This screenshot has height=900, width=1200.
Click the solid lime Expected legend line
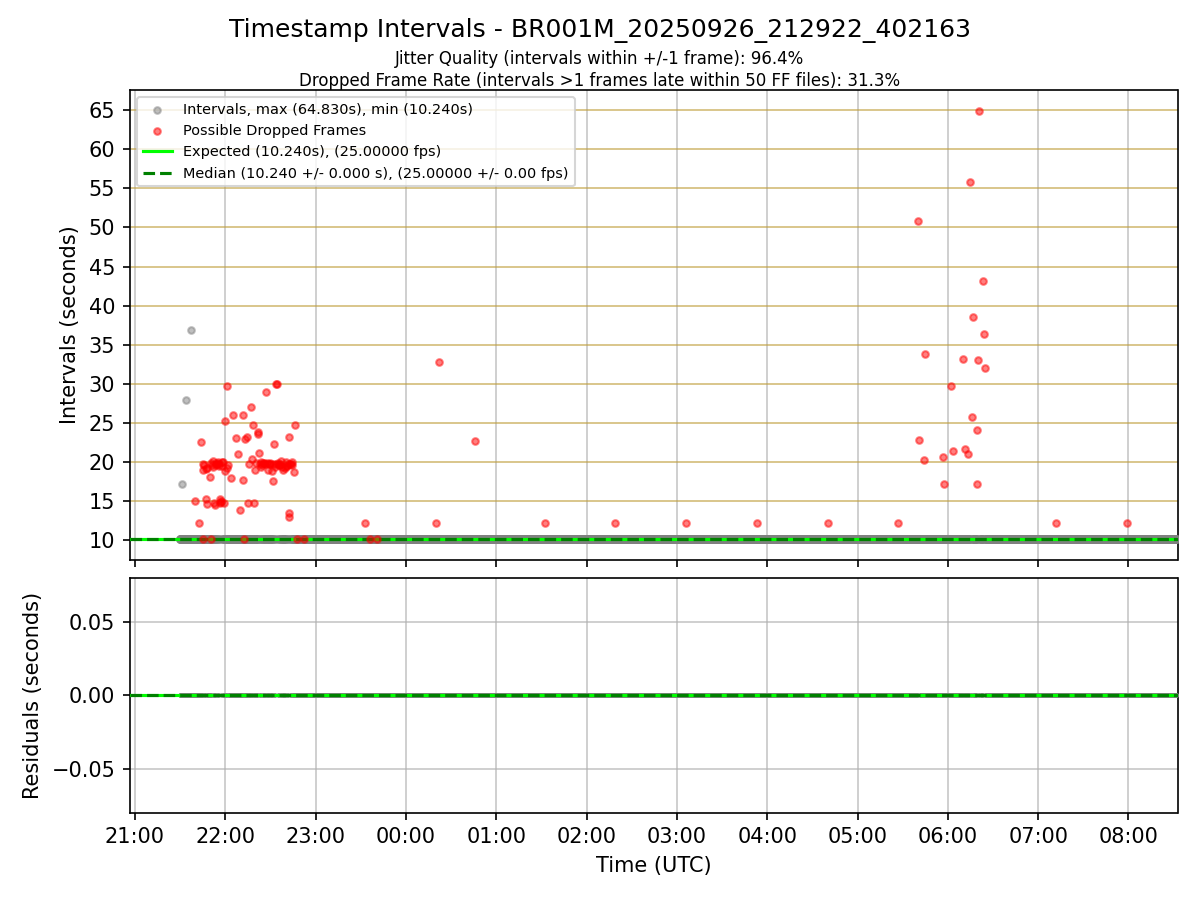[x=157, y=152]
